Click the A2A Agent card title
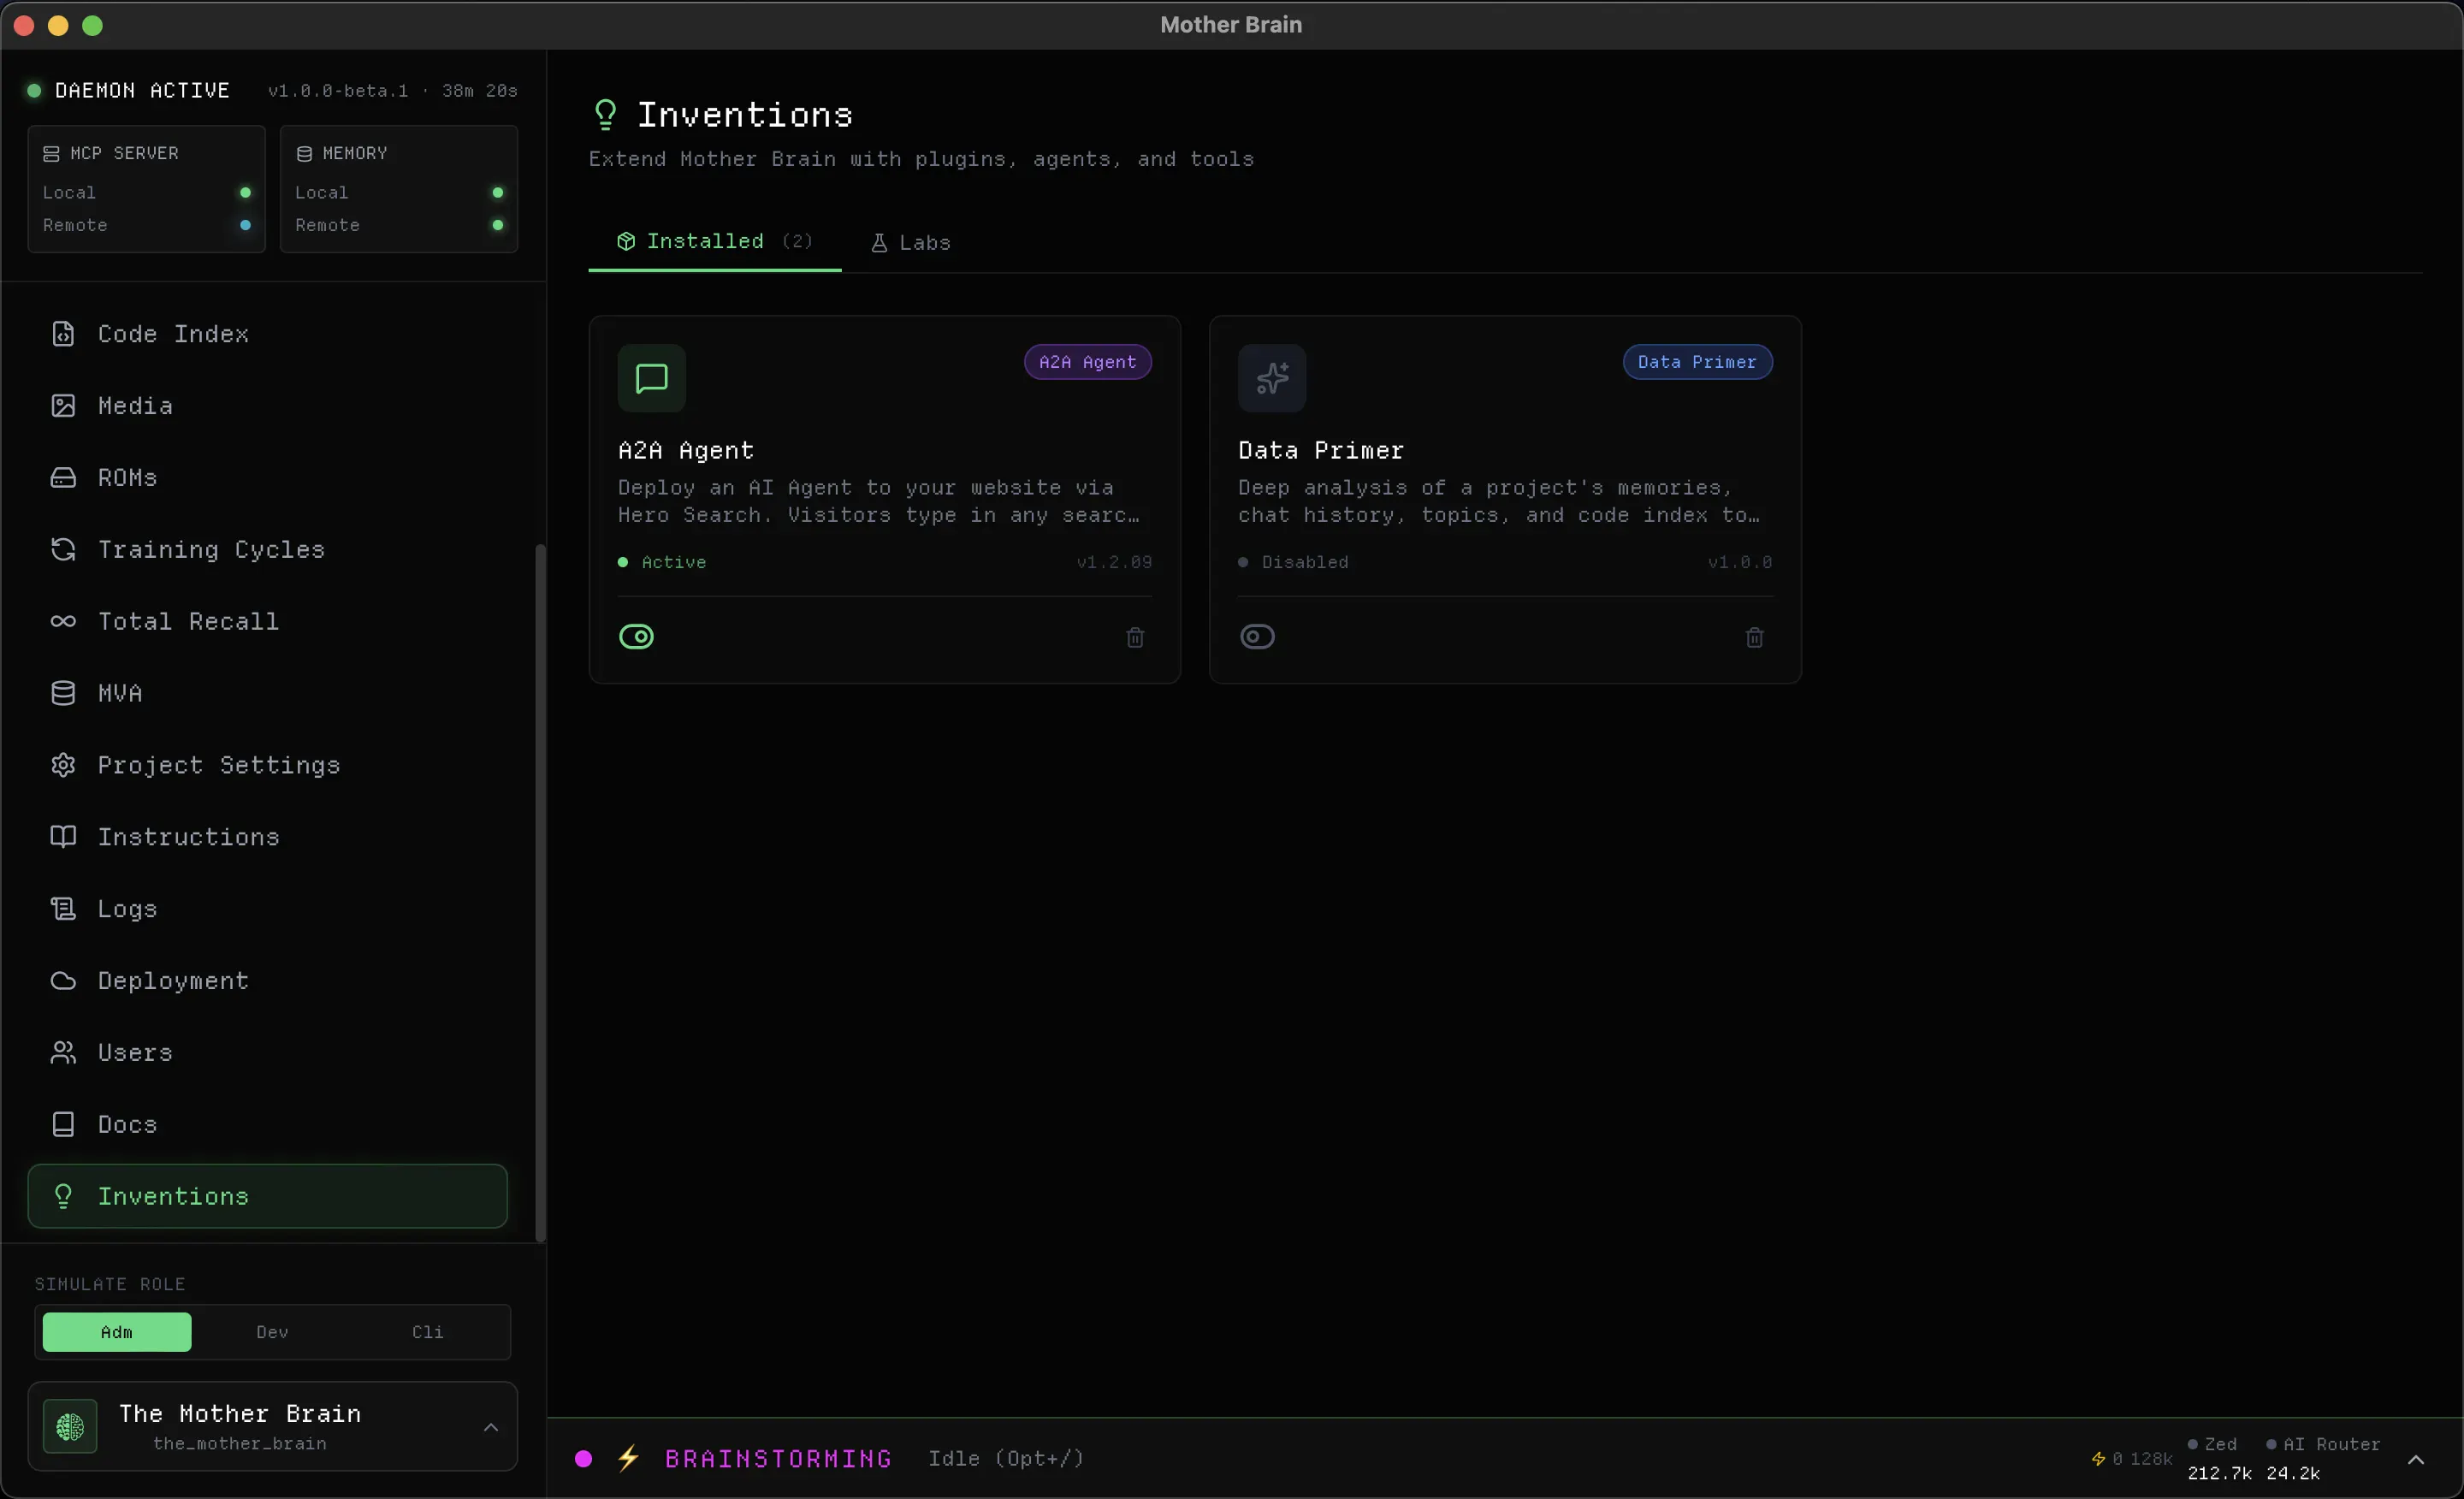 tap(686, 451)
